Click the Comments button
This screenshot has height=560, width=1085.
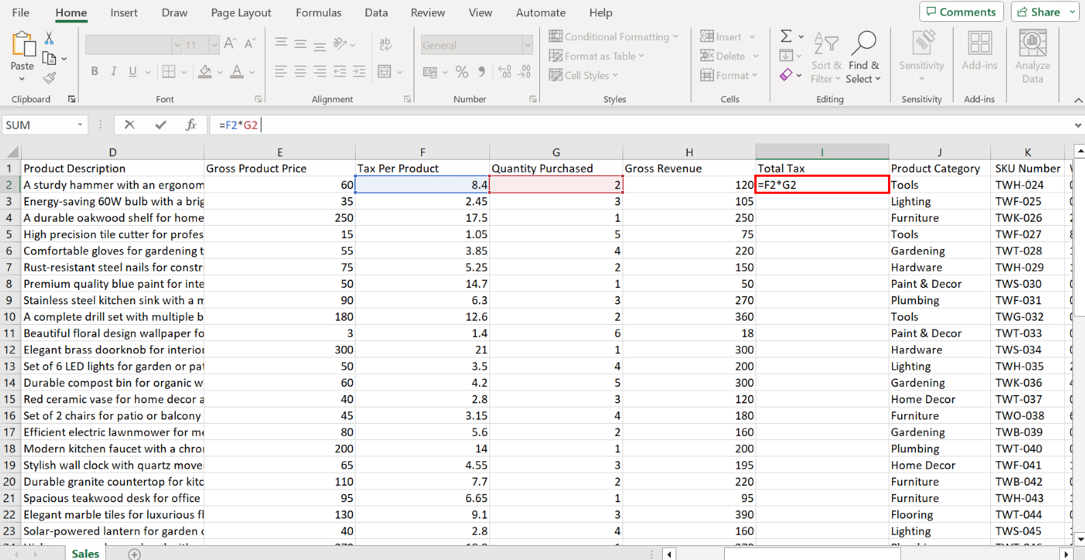click(961, 12)
